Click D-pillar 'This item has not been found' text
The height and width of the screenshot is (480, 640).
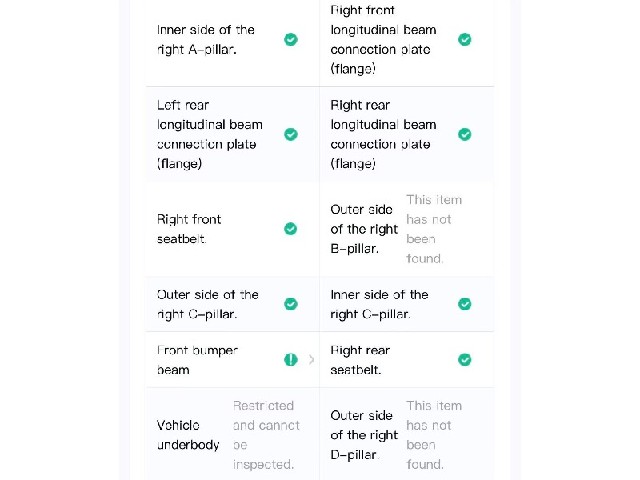(x=434, y=435)
